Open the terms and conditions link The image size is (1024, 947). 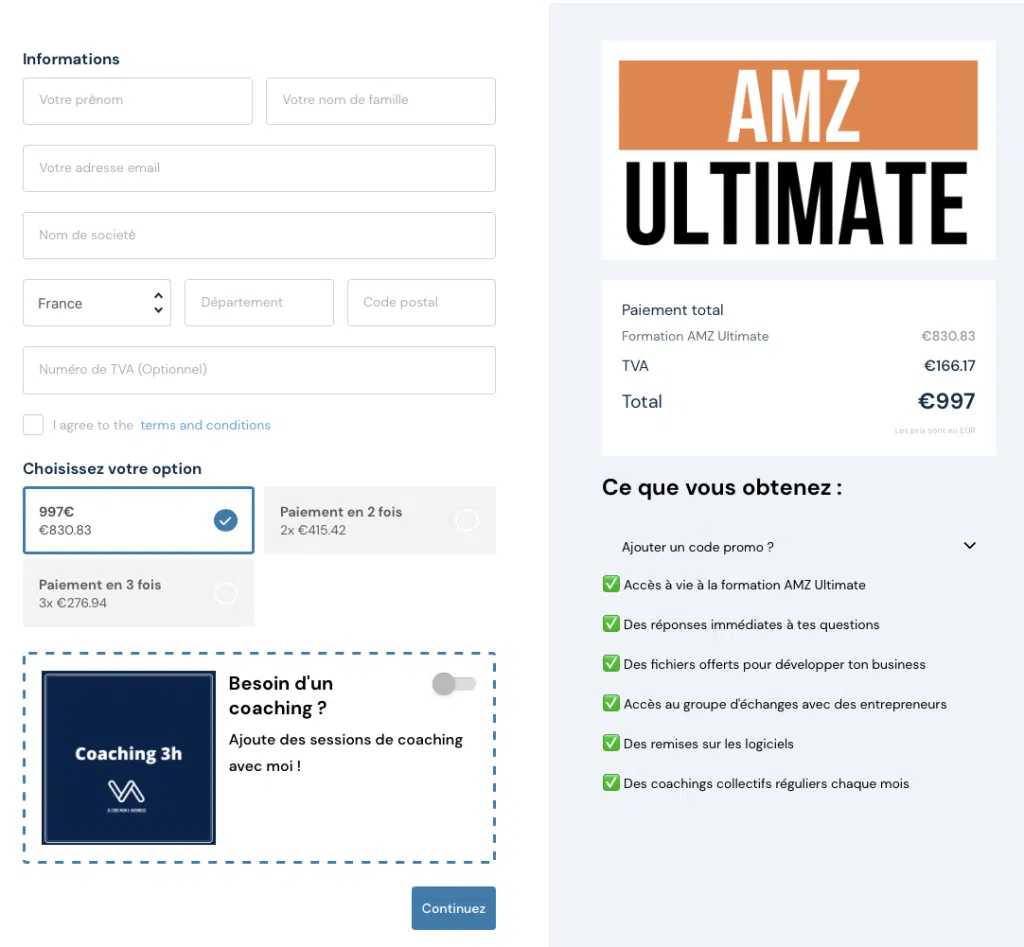(205, 425)
